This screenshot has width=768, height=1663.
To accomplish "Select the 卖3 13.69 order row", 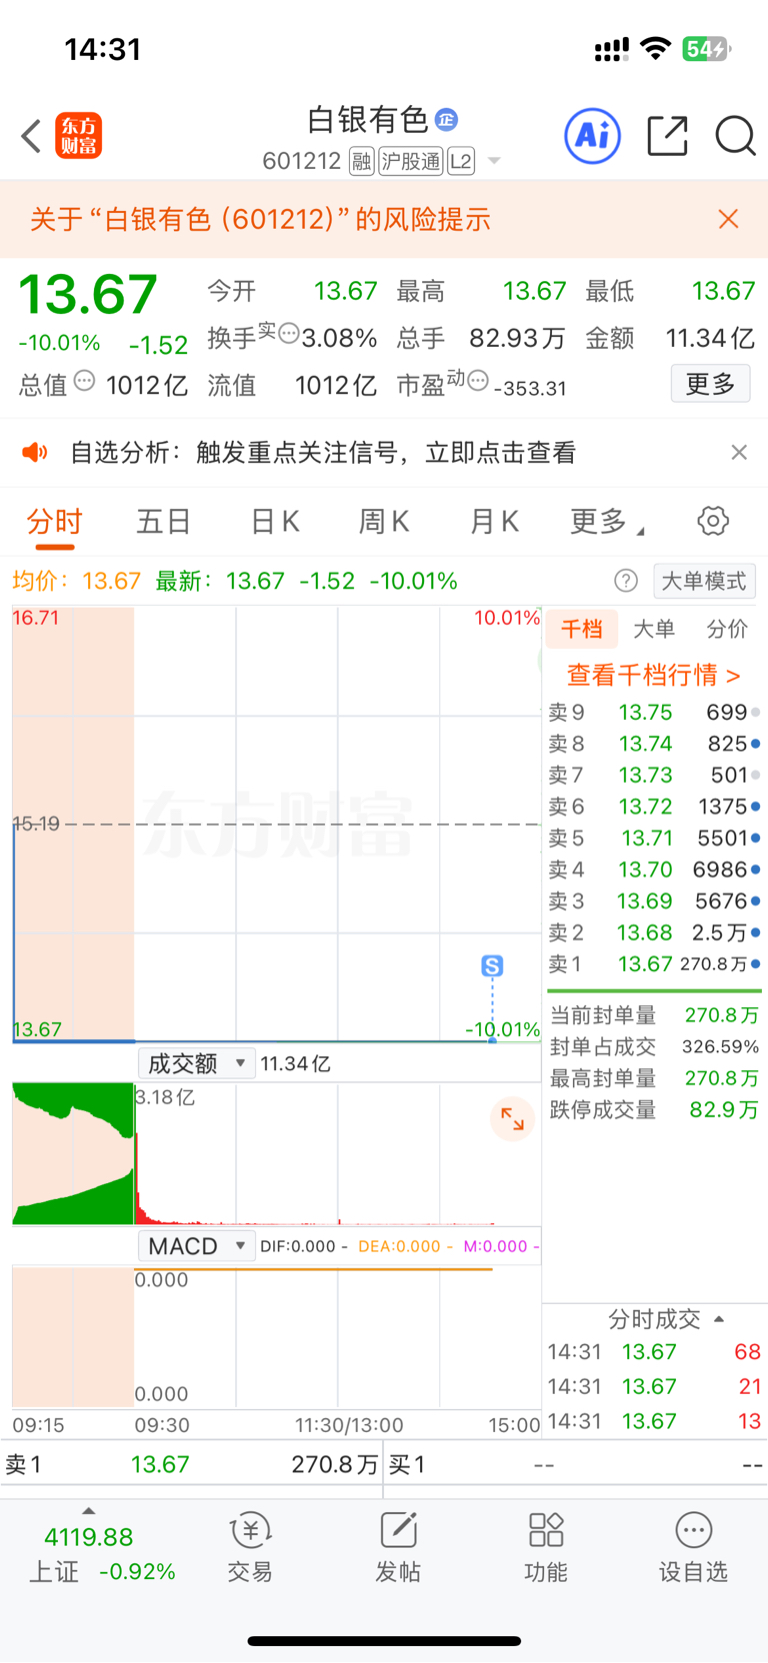I will tap(654, 901).
